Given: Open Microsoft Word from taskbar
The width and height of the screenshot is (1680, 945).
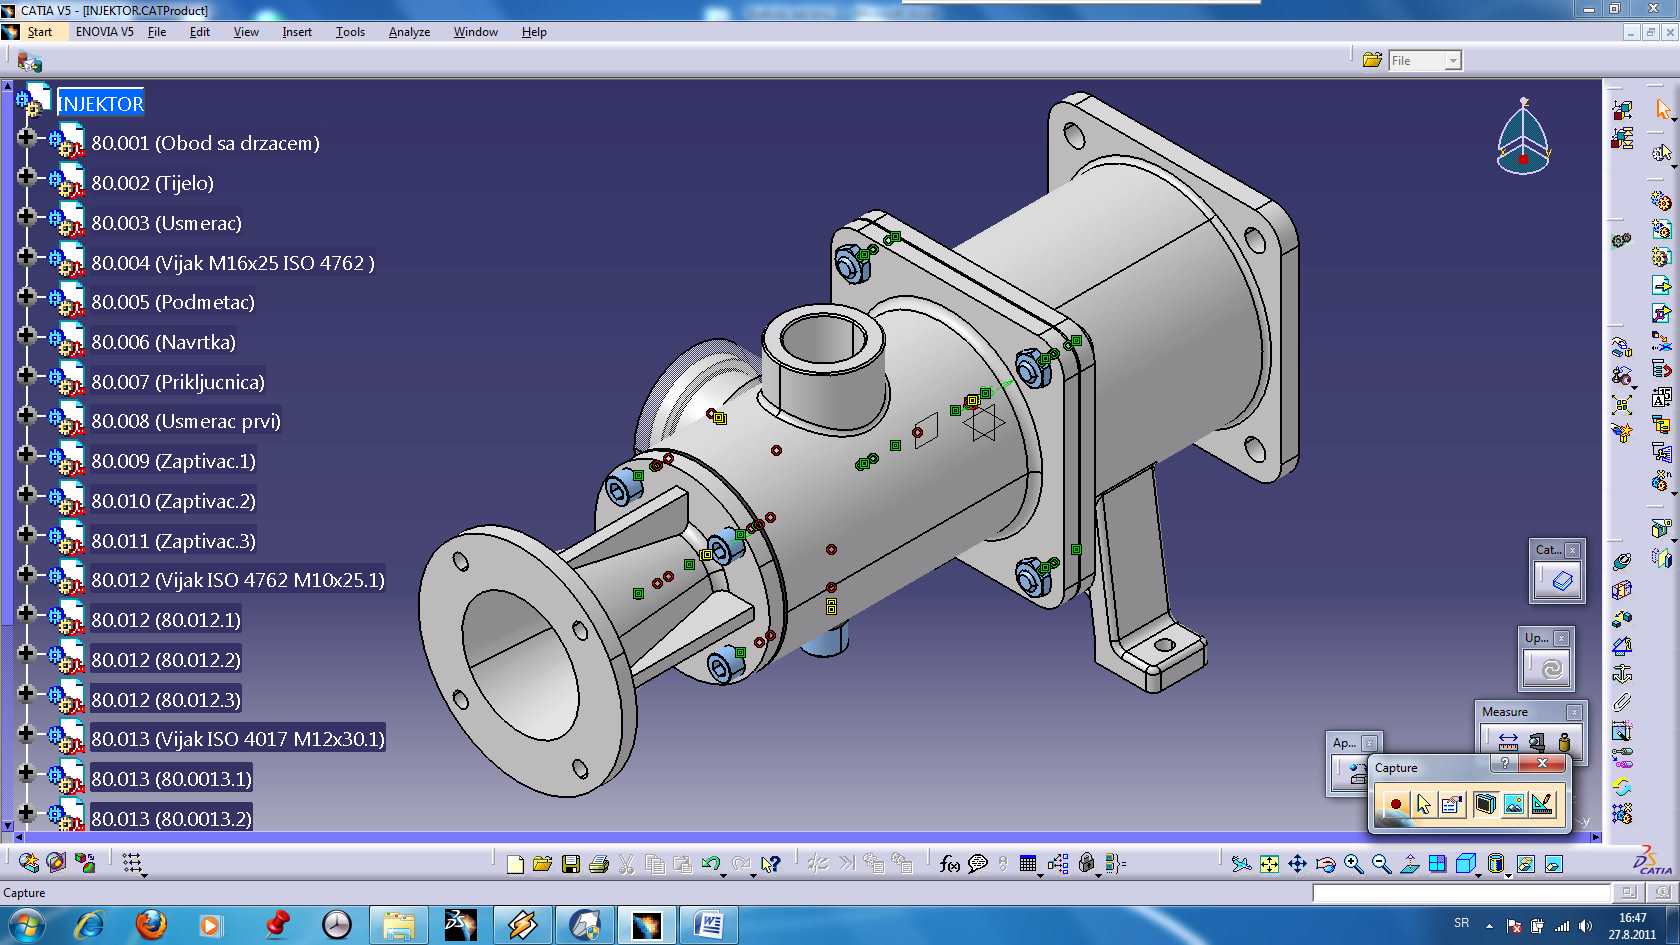Looking at the screenshot, I should coord(709,925).
